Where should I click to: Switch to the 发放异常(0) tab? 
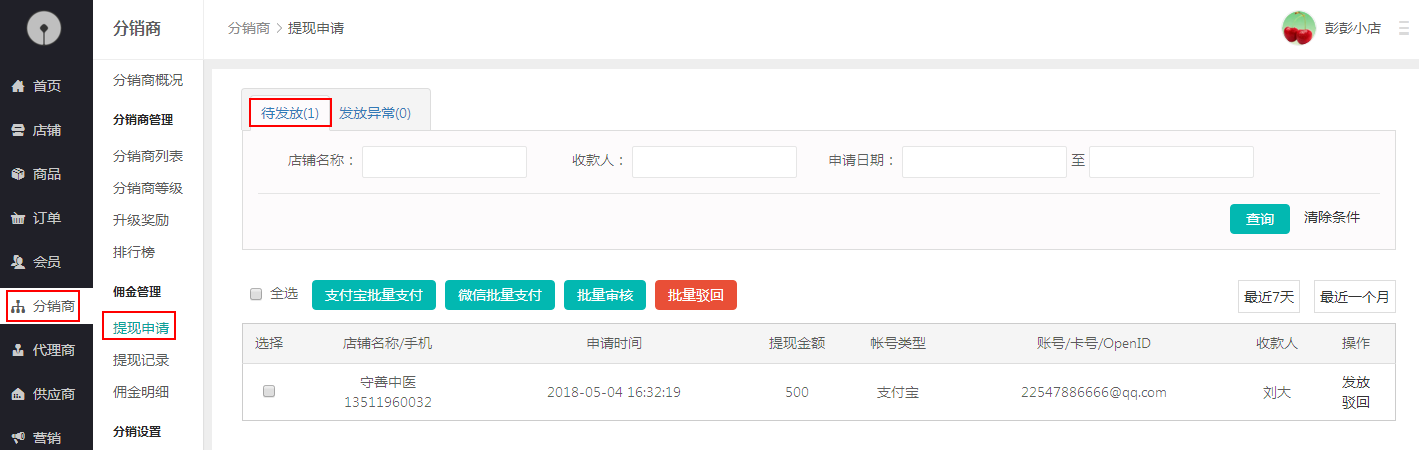[375, 114]
